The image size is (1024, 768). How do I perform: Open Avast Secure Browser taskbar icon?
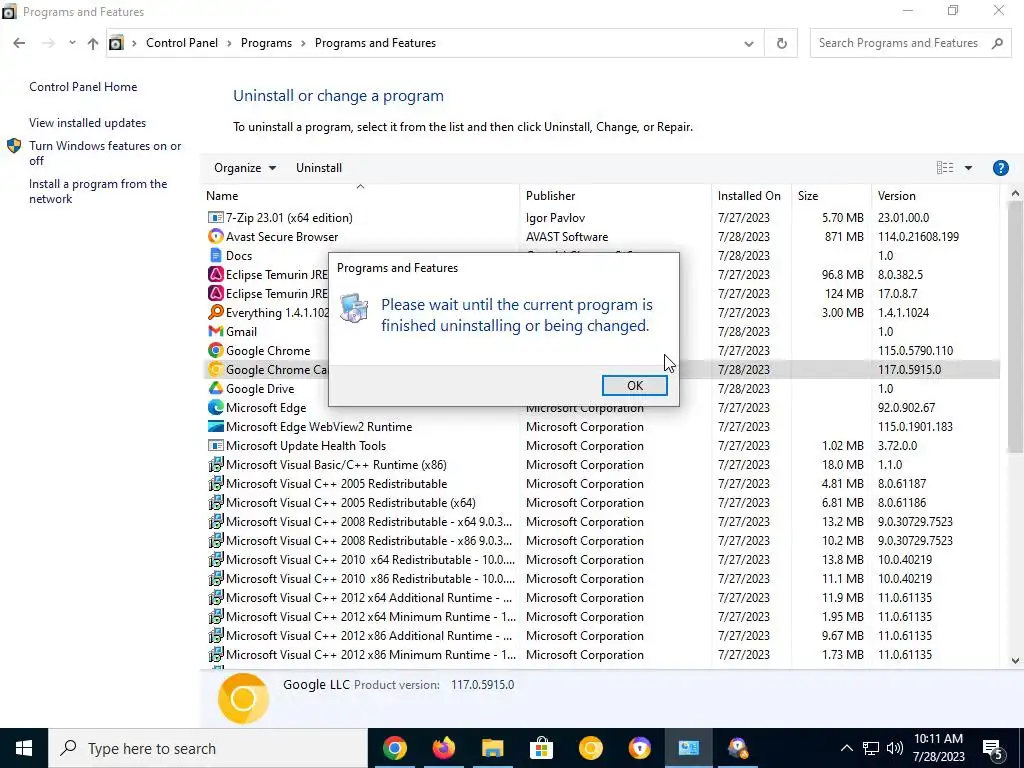click(x=639, y=748)
